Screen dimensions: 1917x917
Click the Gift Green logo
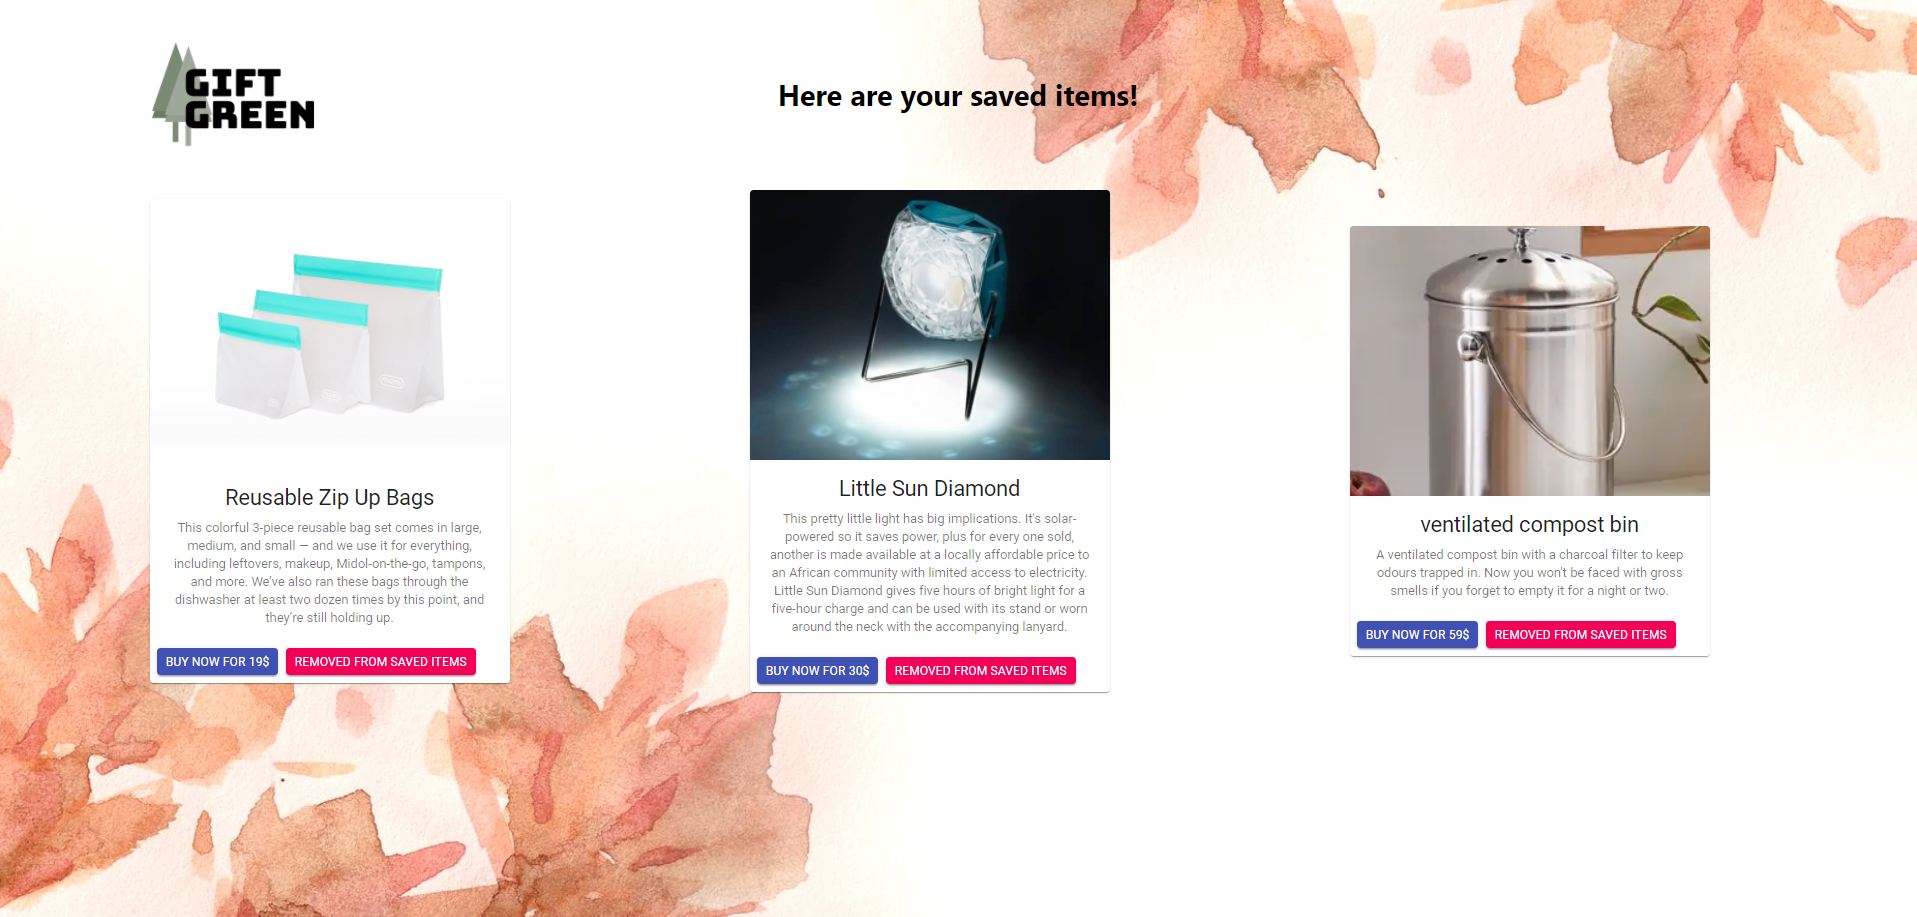click(233, 95)
